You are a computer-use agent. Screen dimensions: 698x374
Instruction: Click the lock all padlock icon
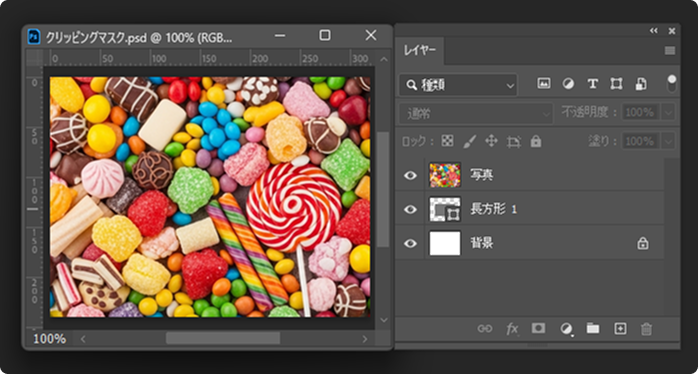[x=536, y=142]
